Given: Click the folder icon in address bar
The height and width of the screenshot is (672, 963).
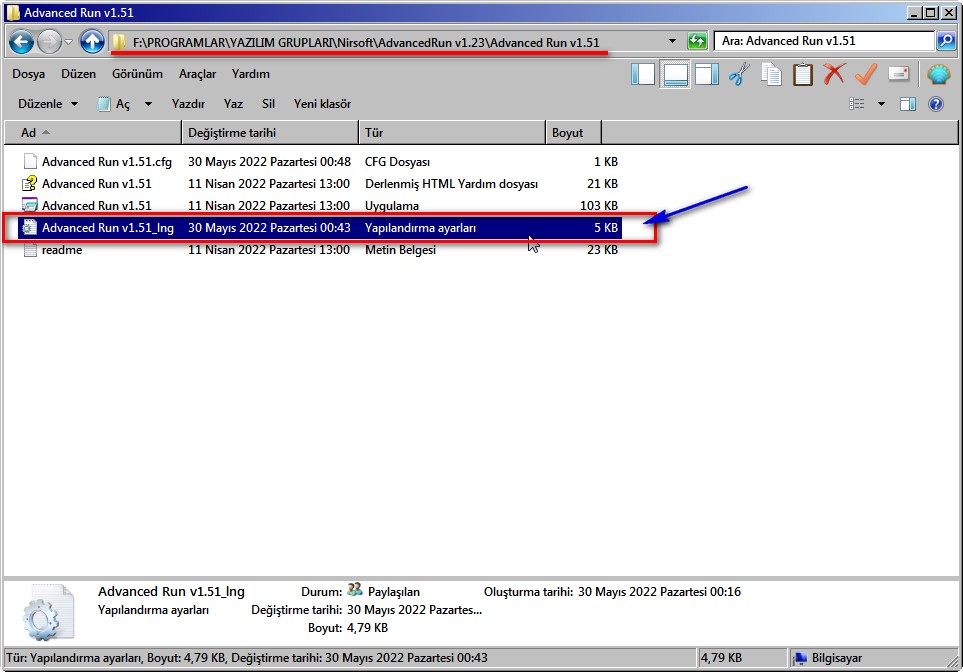Looking at the screenshot, I should click(x=119, y=42).
